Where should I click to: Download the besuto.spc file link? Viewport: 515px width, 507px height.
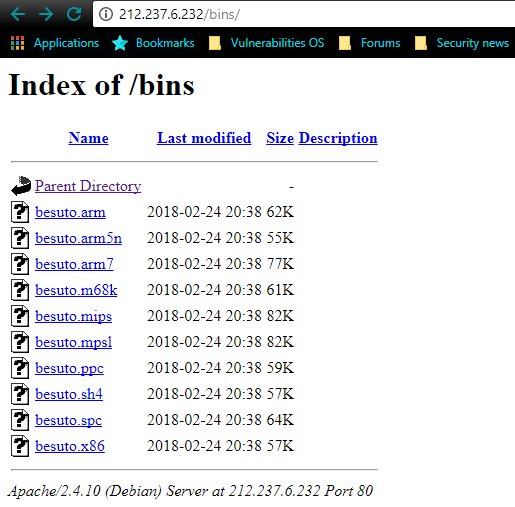click(x=69, y=420)
